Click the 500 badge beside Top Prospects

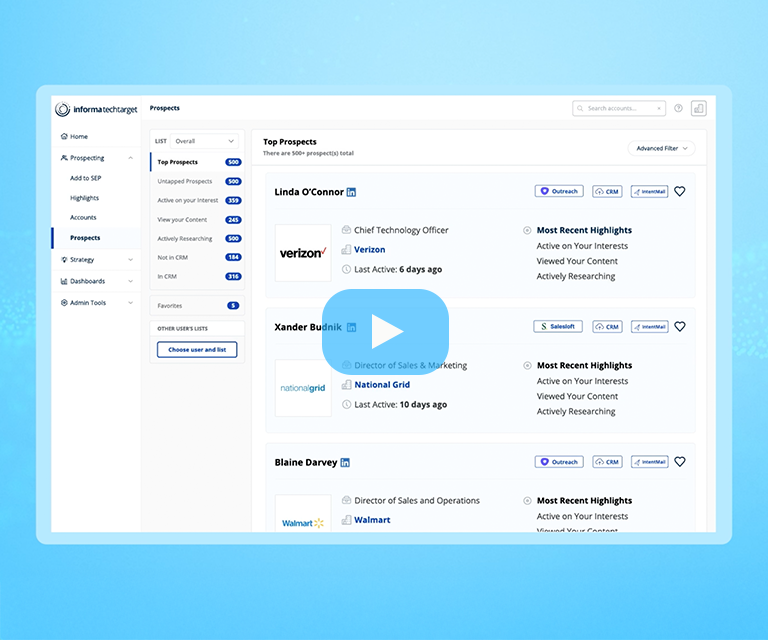[233, 162]
